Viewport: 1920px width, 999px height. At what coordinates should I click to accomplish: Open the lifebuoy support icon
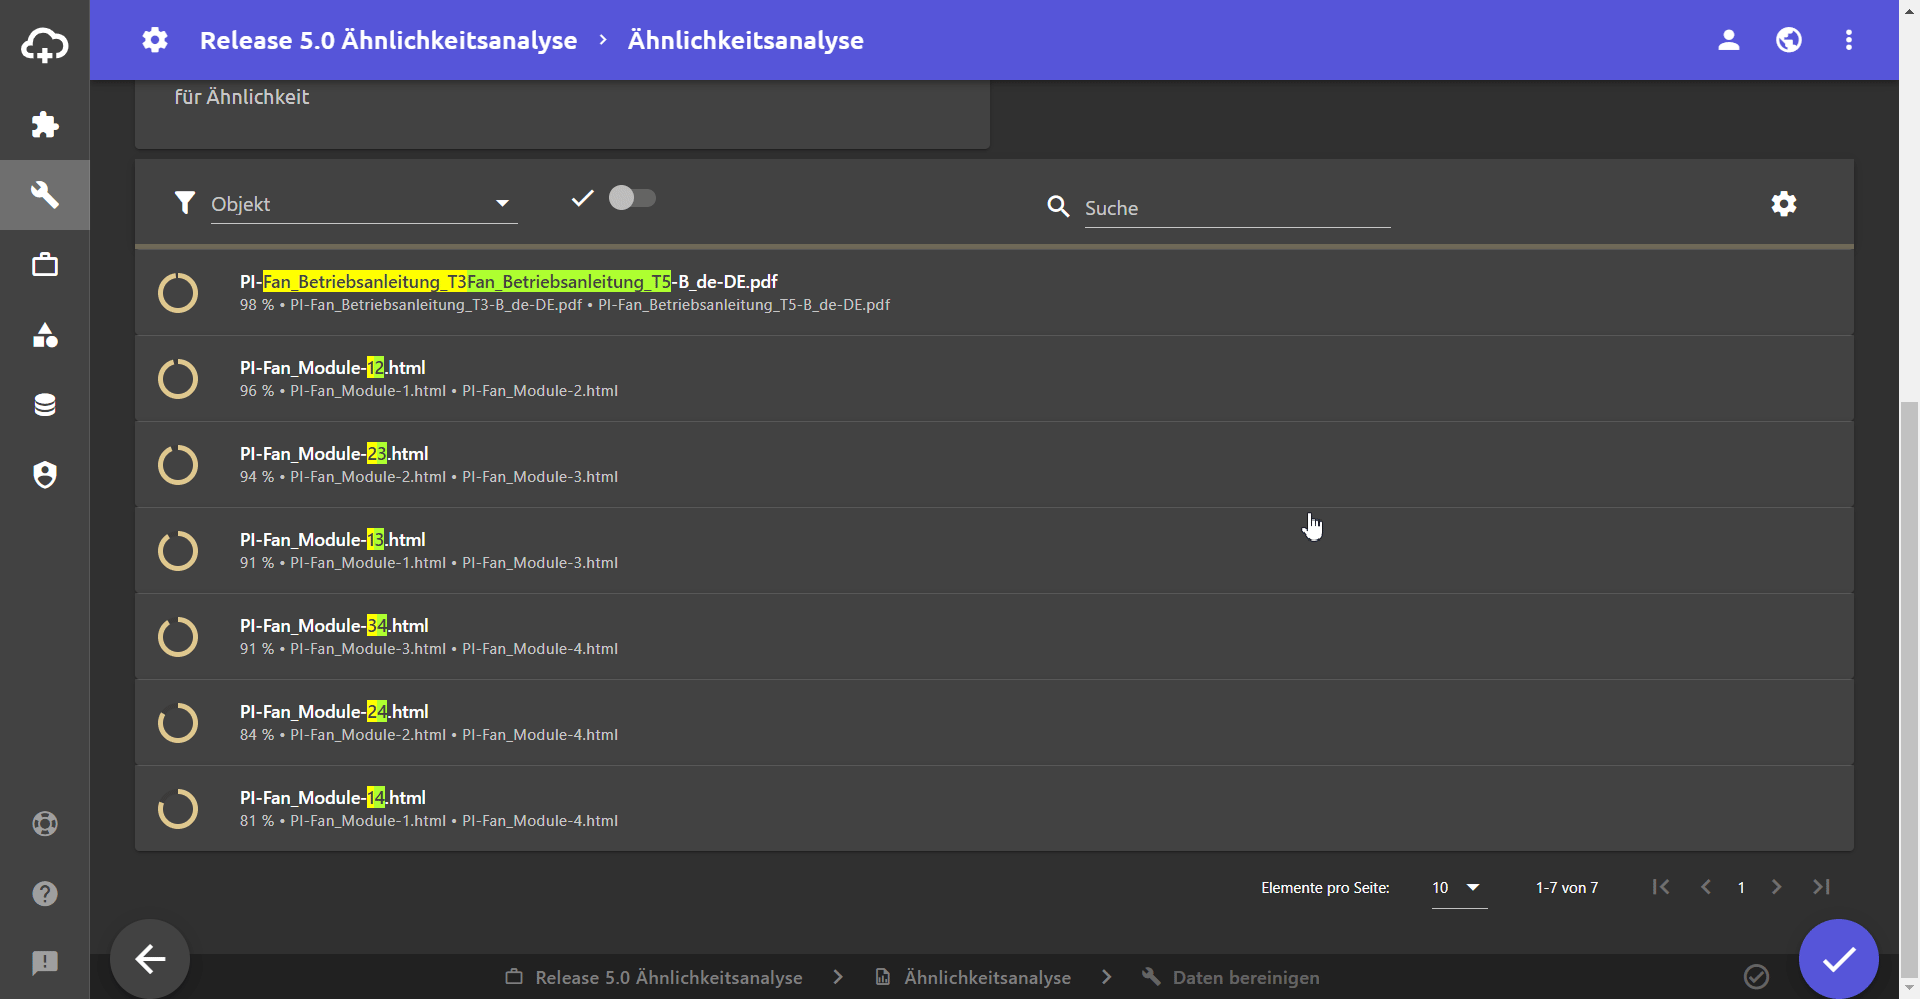click(x=45, y=824)
